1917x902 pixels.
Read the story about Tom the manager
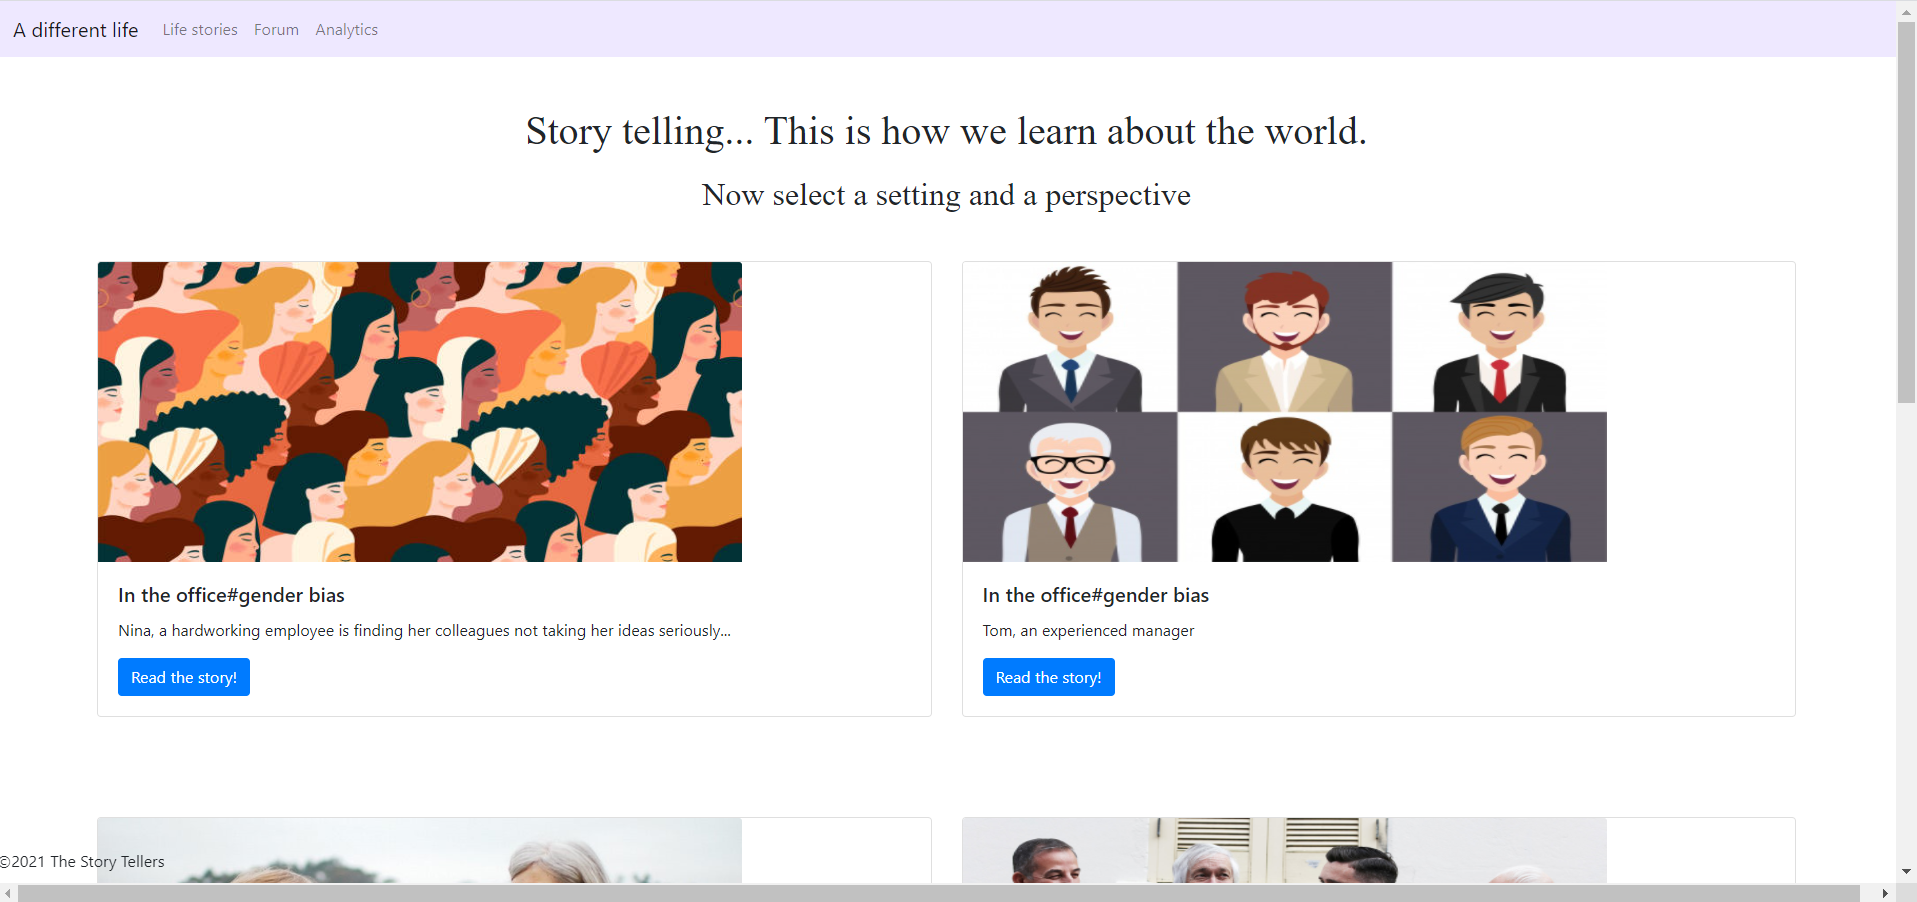click(x=1048, y=677)
